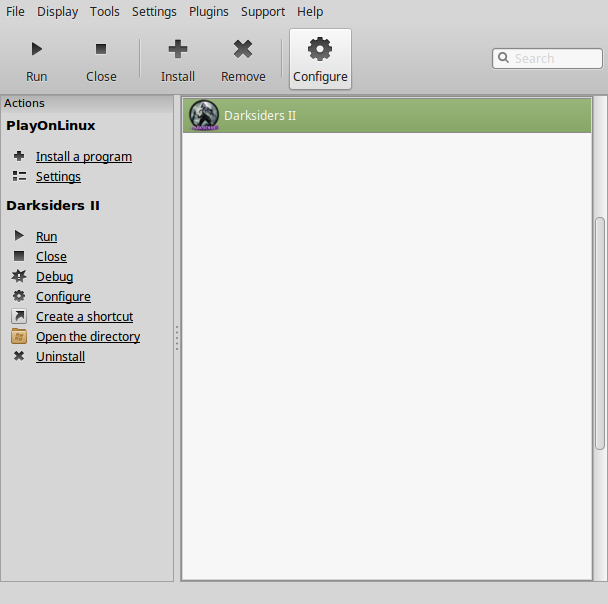This screenshot has width=608, height=604.
Task: Open the Support menu
Action: [x=263, y=12]
